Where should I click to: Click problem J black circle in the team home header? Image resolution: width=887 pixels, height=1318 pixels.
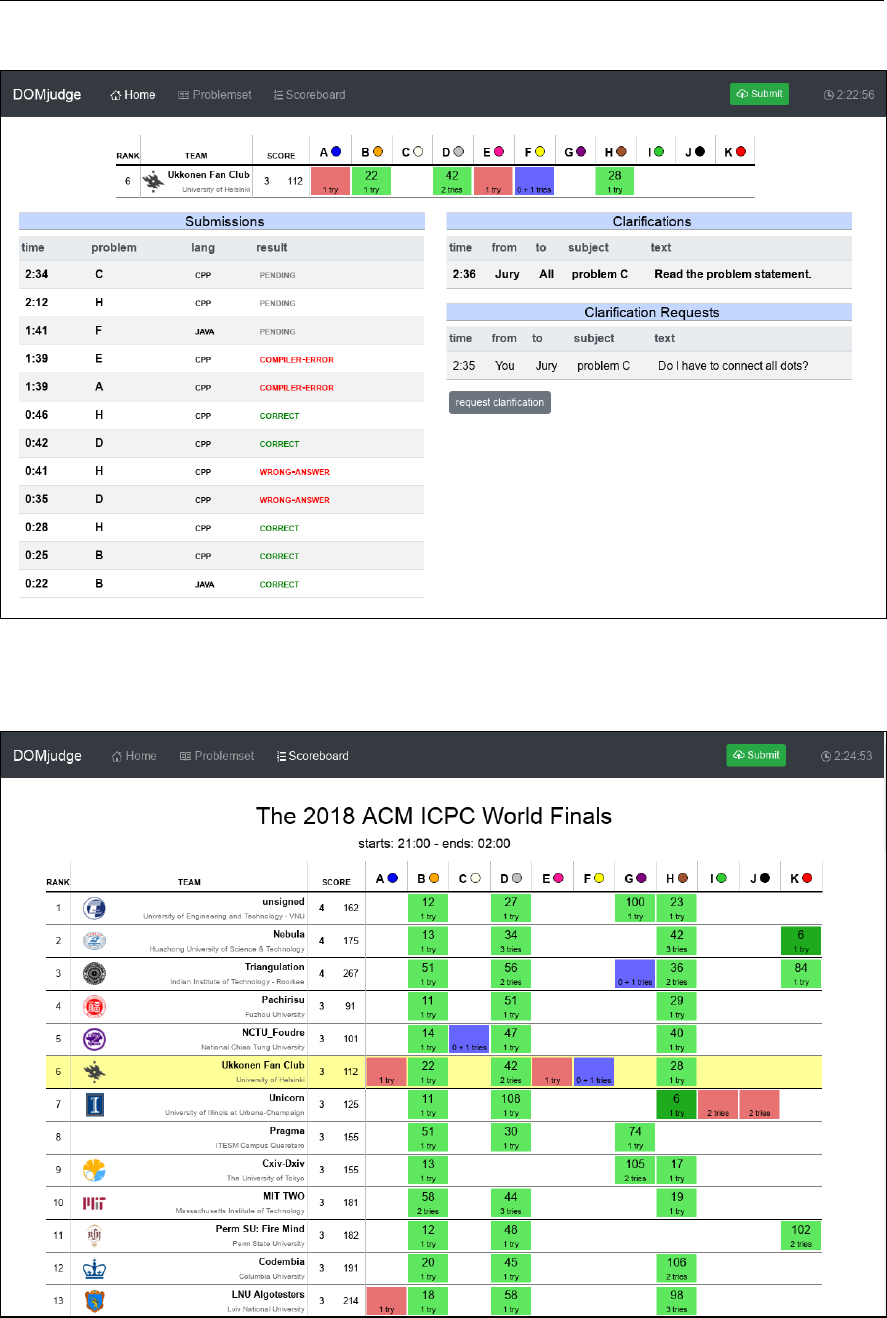[x=700, y=152]
